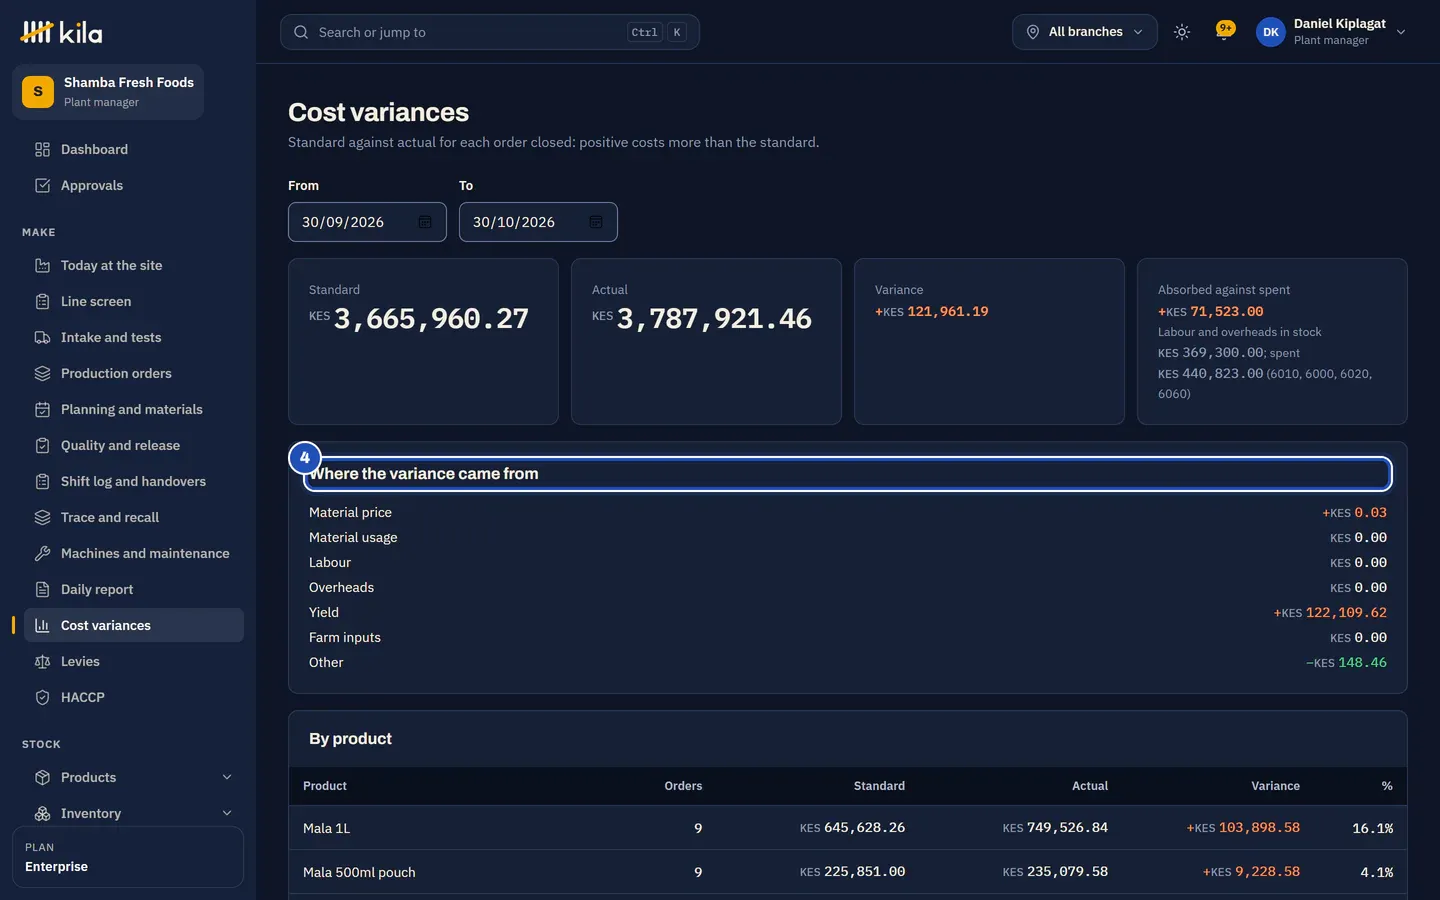
Task: Click the Planning and materials calendar icon
Action: (42, 409)
